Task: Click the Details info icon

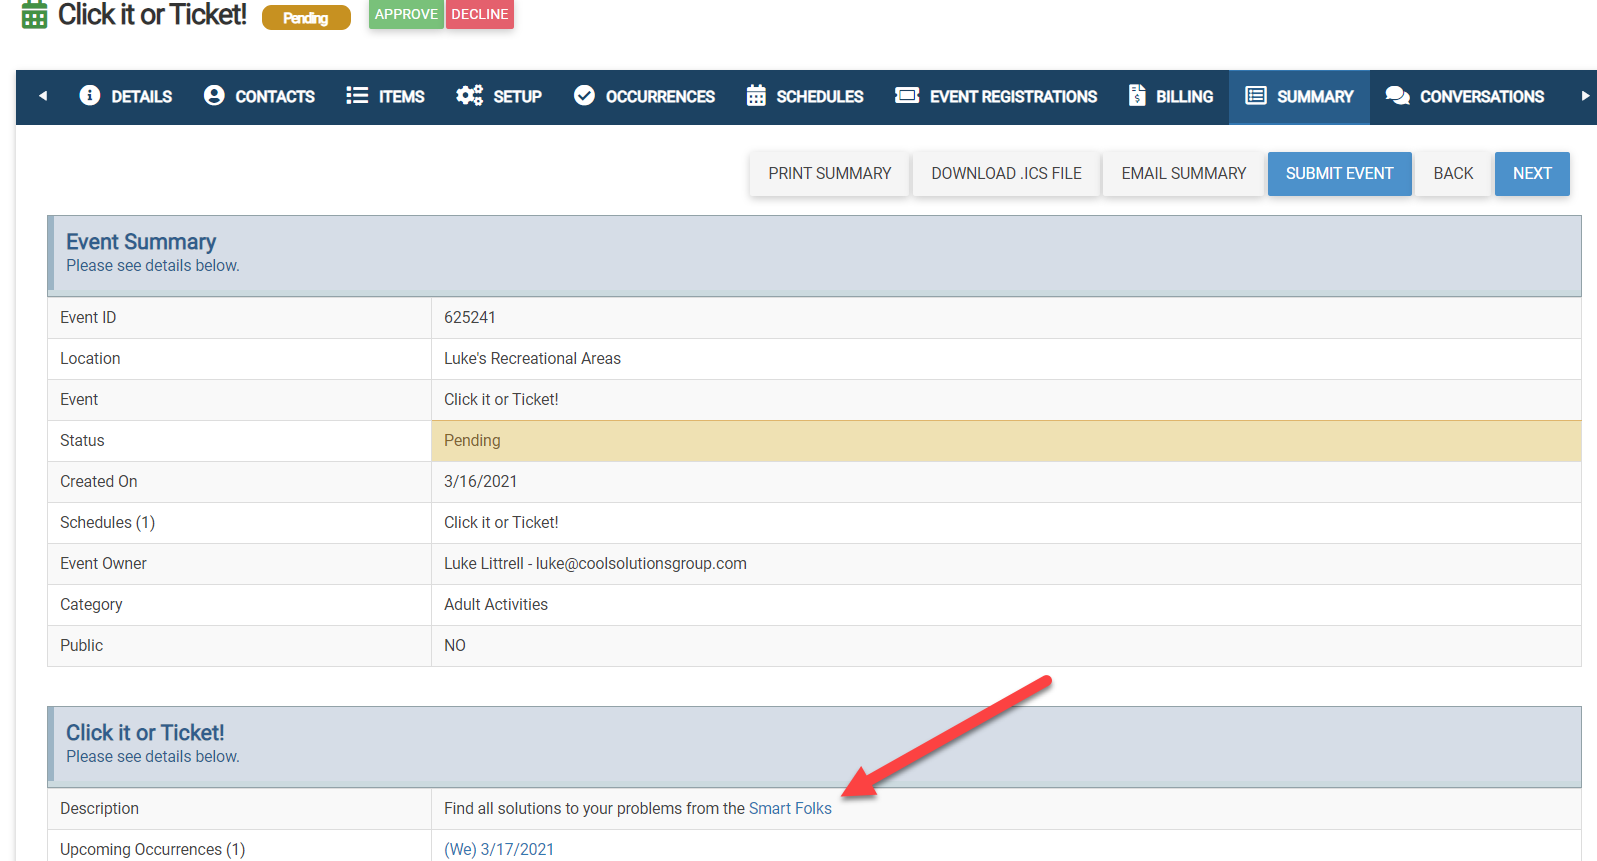Action: pos(90,96)
